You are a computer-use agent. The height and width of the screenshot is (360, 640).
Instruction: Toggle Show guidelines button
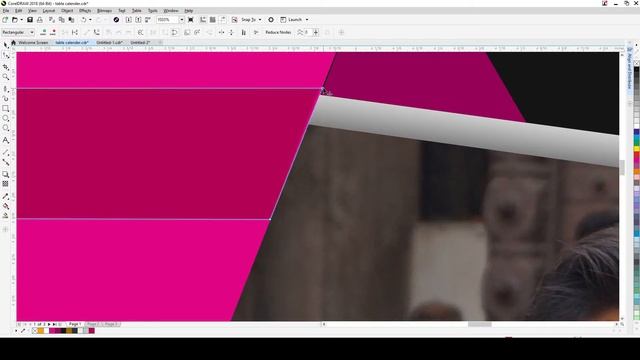[x=223, y=20]
